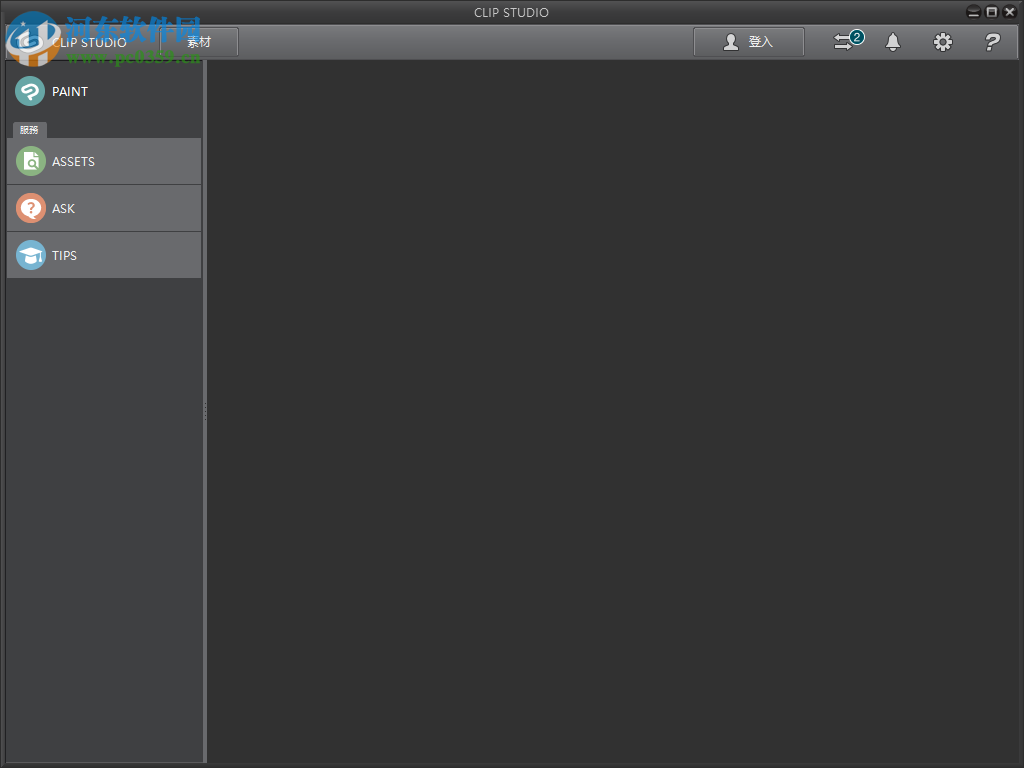Minimize the CLIP STUDIO window
This screenshot has height=768, width=1024.
[x=973, y=11]
